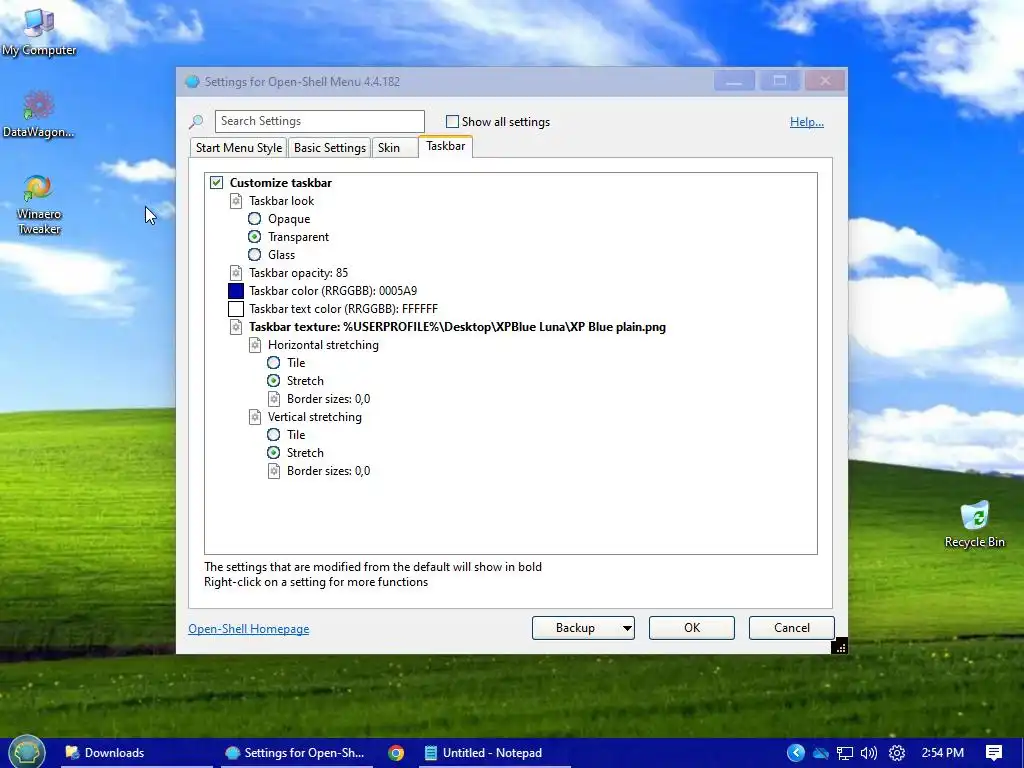Click the horizontal Border sizes setting icon
Viewport: 1024px width, 768px height.
[274, 399]
